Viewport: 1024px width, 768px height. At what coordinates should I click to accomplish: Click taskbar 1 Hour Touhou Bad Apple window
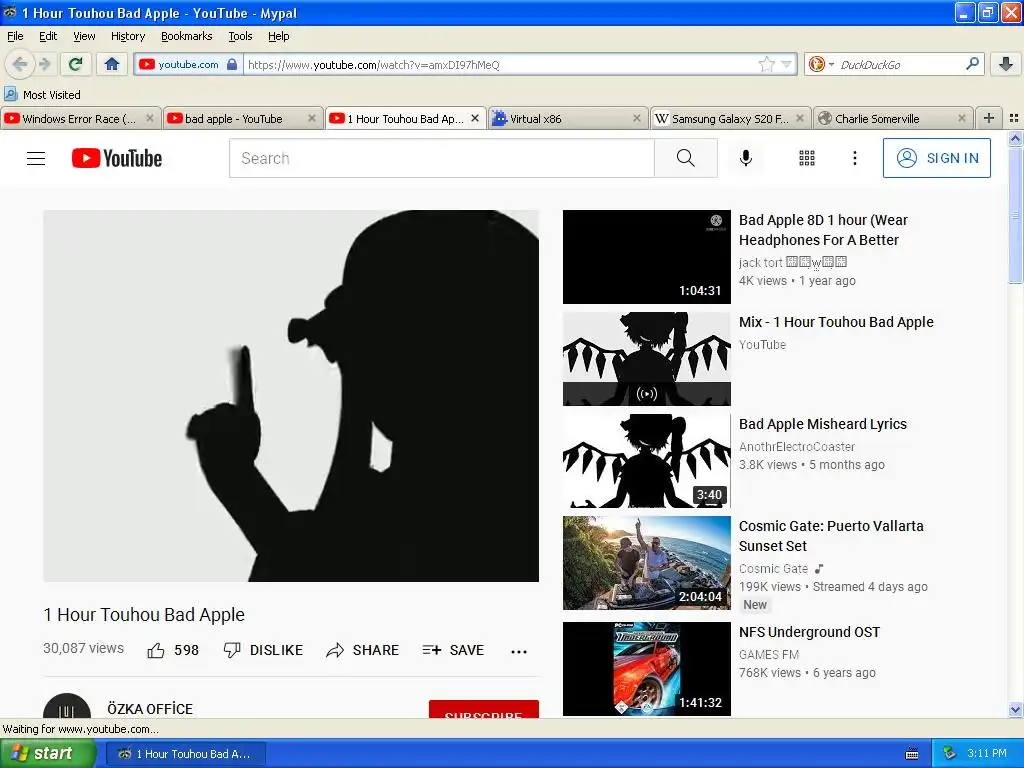pyautogui.click(x=185, y=754)
